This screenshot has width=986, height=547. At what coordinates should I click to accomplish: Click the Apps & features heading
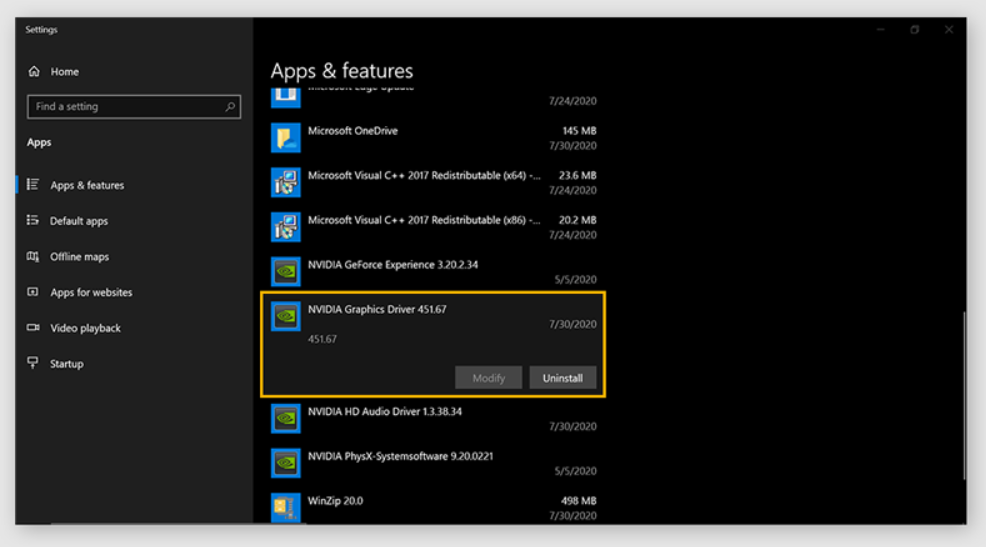pyautogui.click(x=342, y=70)
